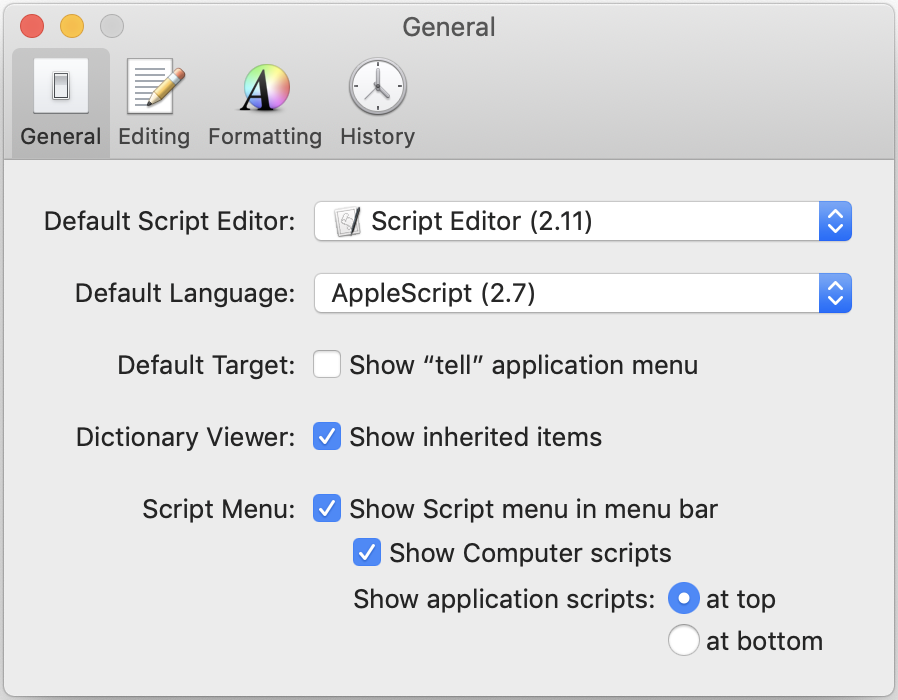This screenshot has height=700, width=898.
Task: Open the Formatting color wheel icon
Action: [x=265, y=88]
